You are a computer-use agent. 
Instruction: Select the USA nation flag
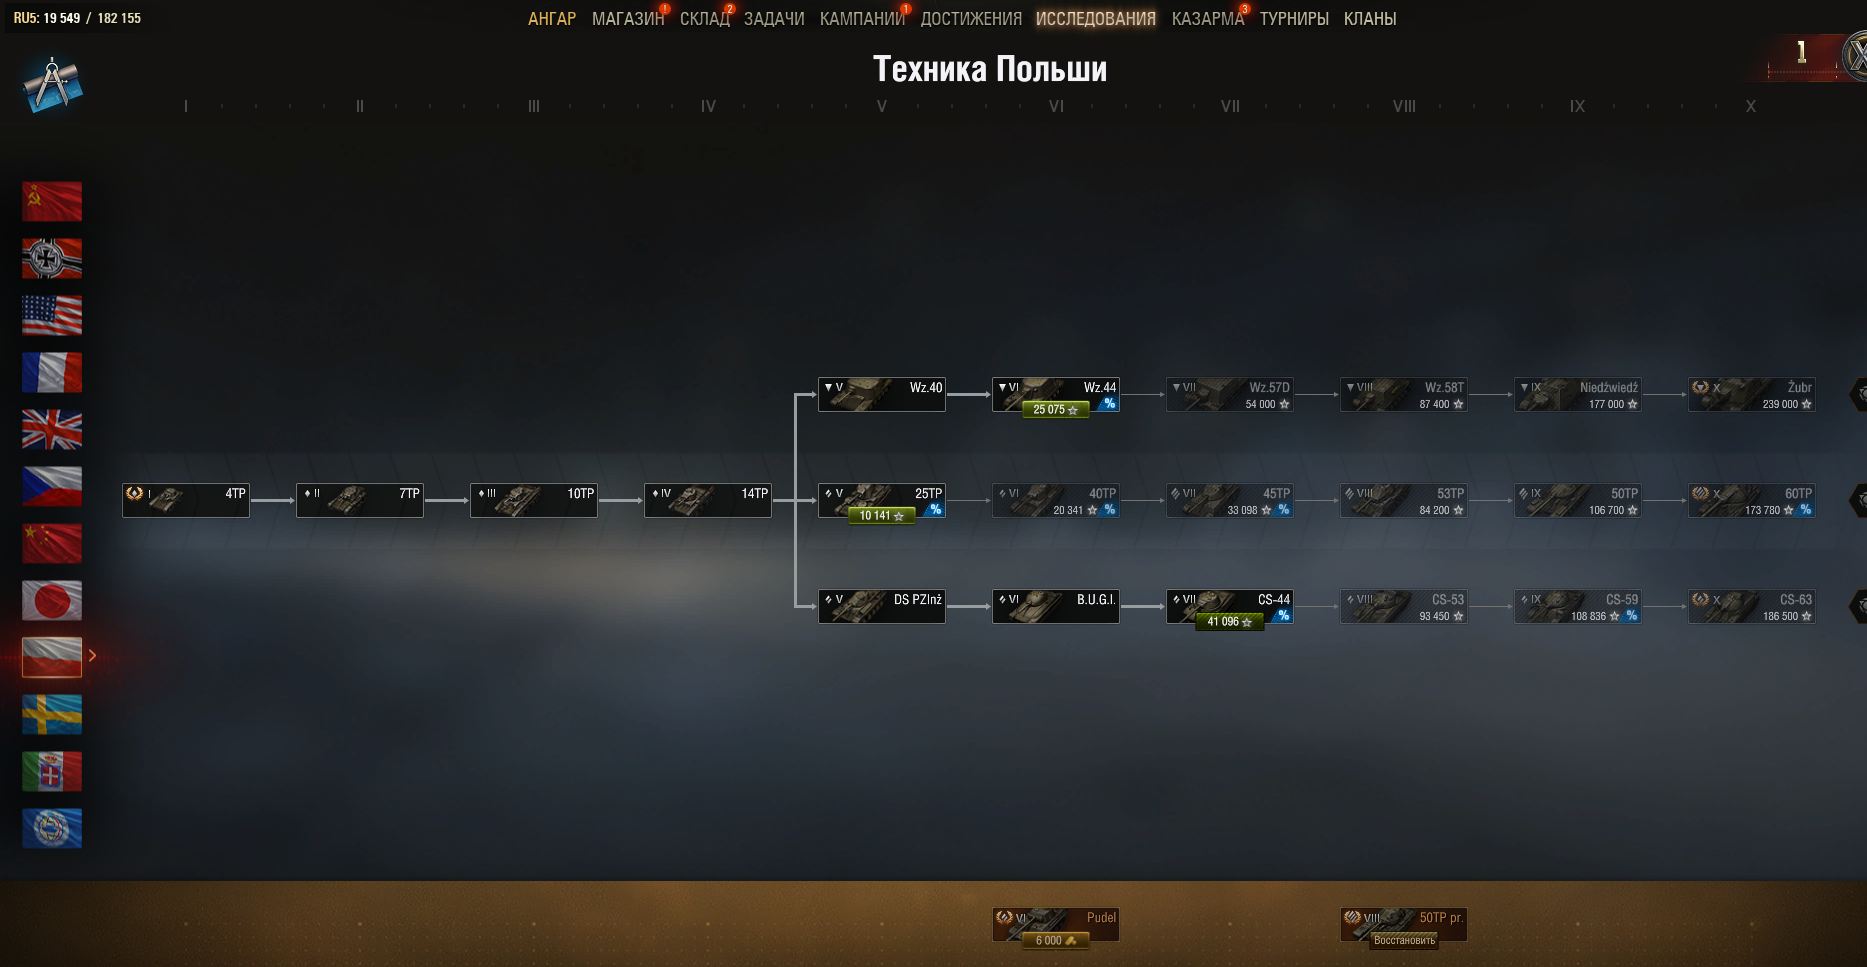(x=52, y=315)
